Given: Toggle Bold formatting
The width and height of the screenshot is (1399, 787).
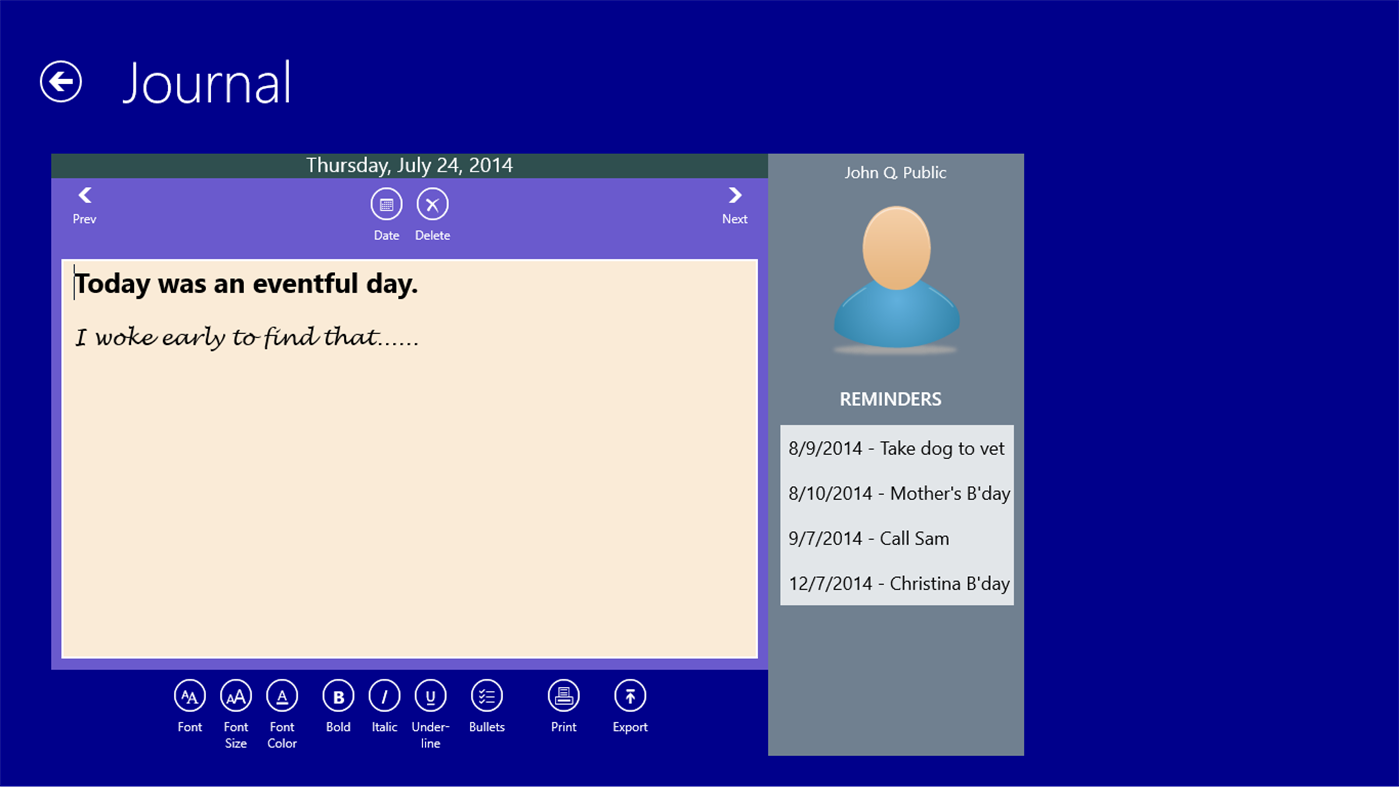Looking at the screenshot, I should 337,694.
